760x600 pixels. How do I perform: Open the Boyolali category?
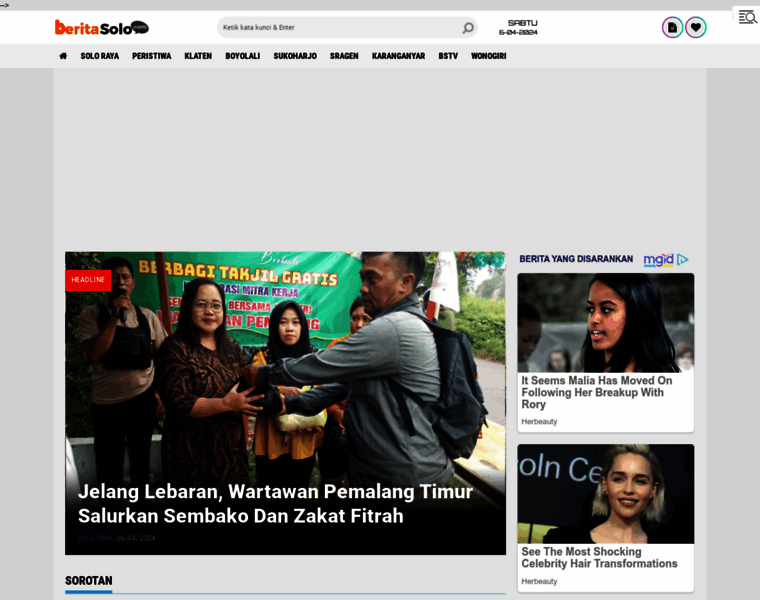[x=243, y=56]
